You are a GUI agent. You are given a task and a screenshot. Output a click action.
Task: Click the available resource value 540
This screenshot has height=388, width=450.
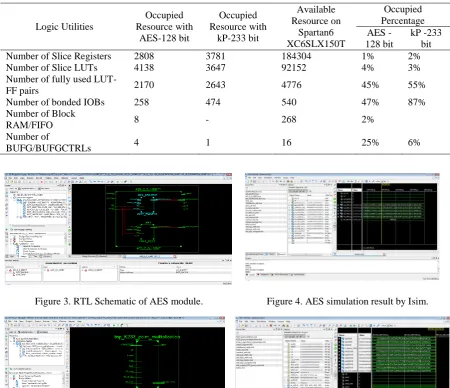(x=289, y=102)
